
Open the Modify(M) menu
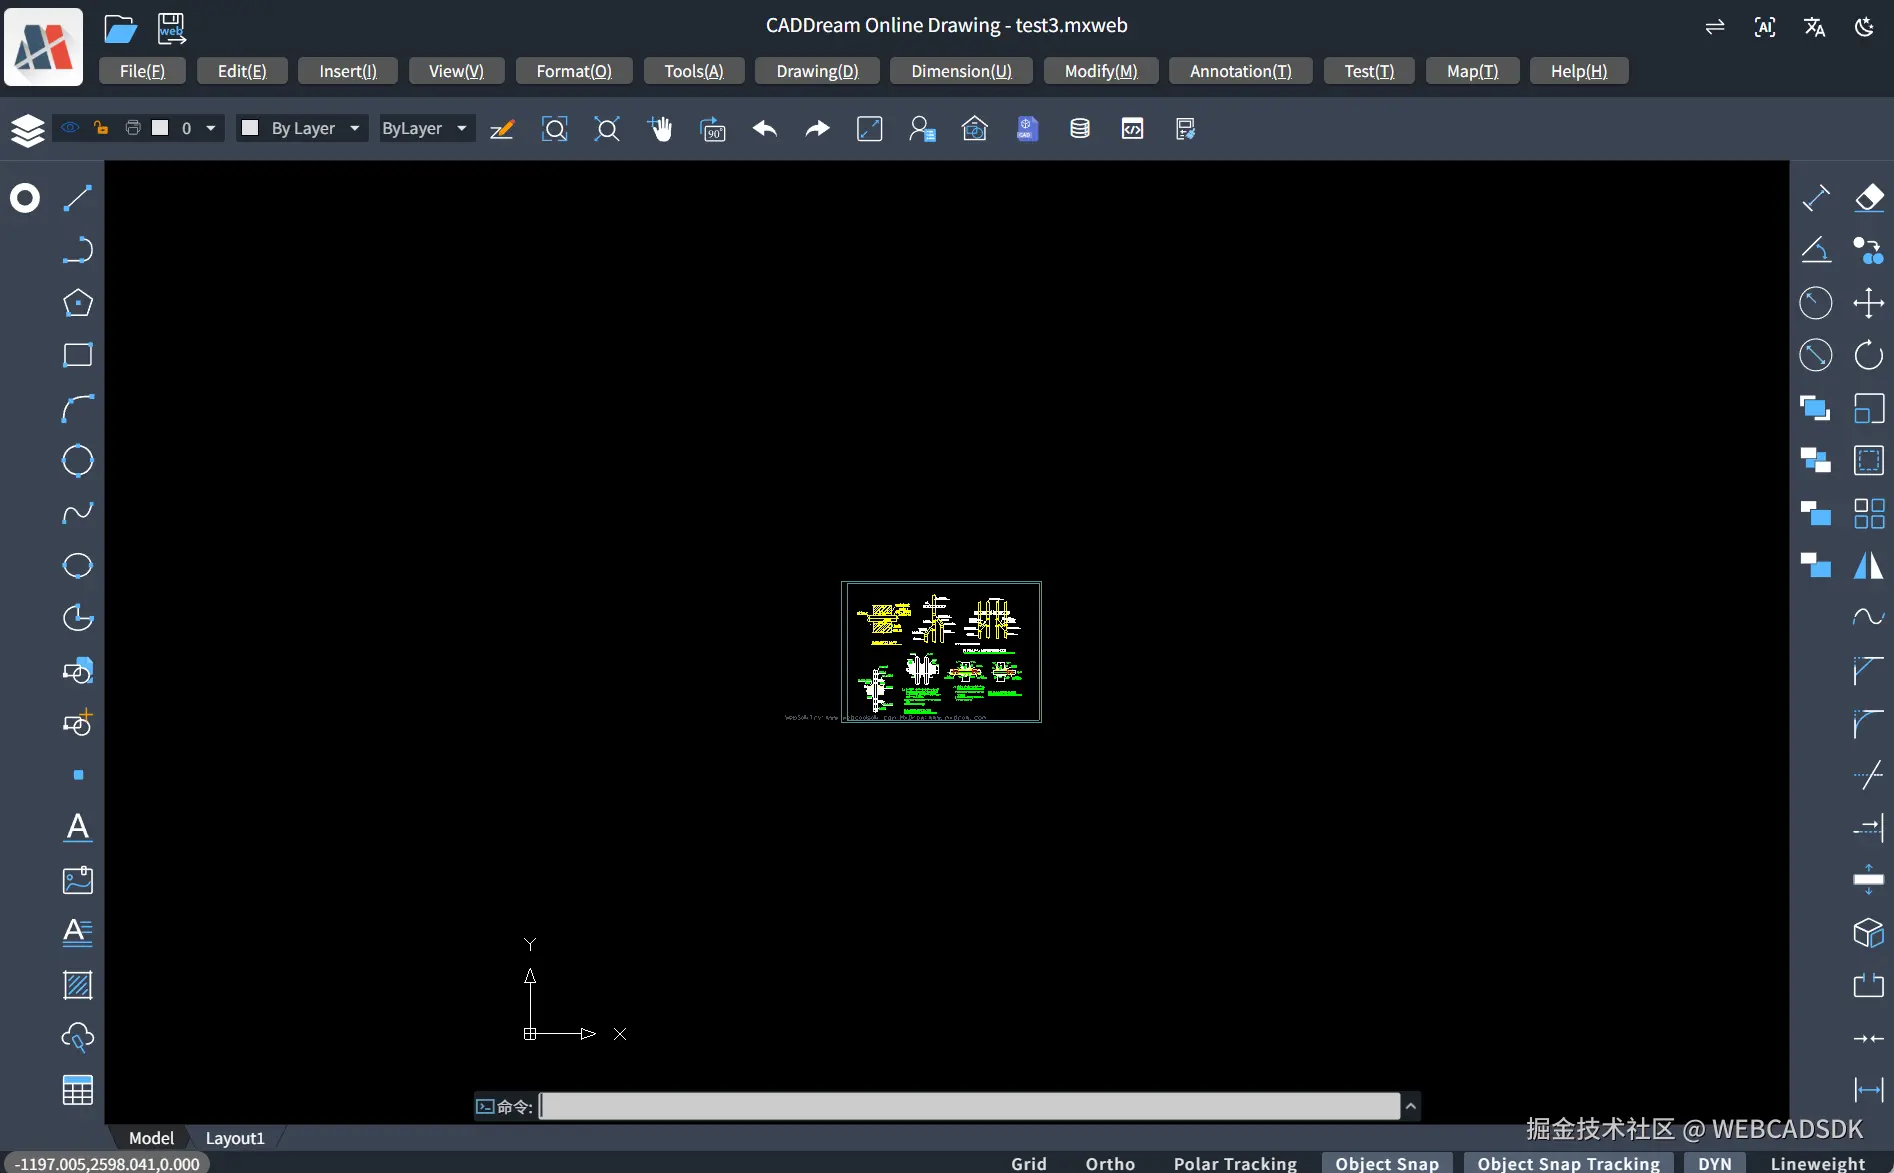(x=1100, y=71)
